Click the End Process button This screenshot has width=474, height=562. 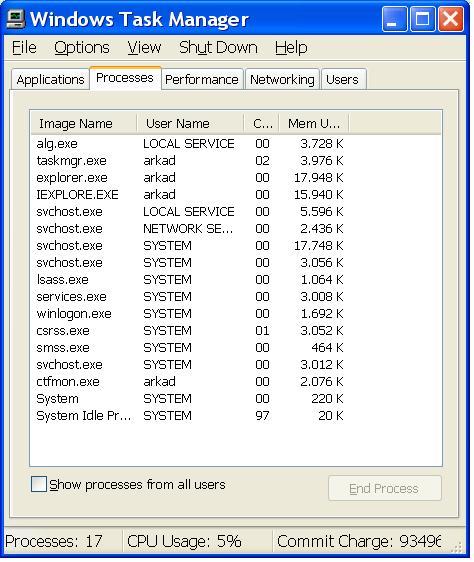coord(384,488)
